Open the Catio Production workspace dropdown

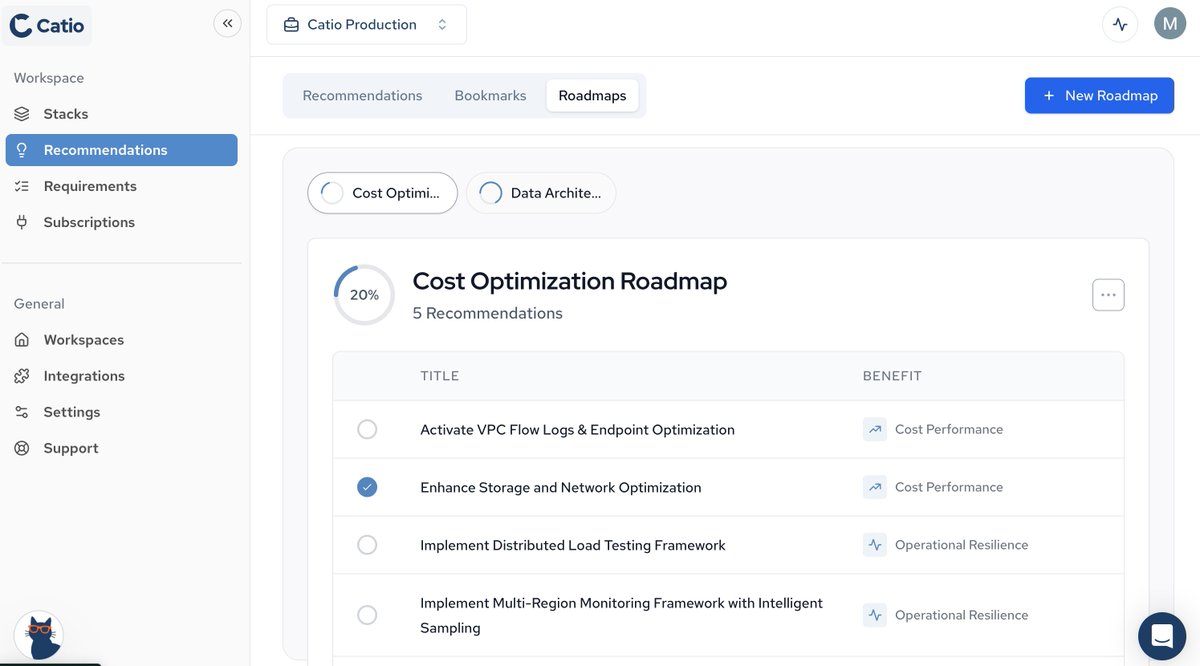366,25
